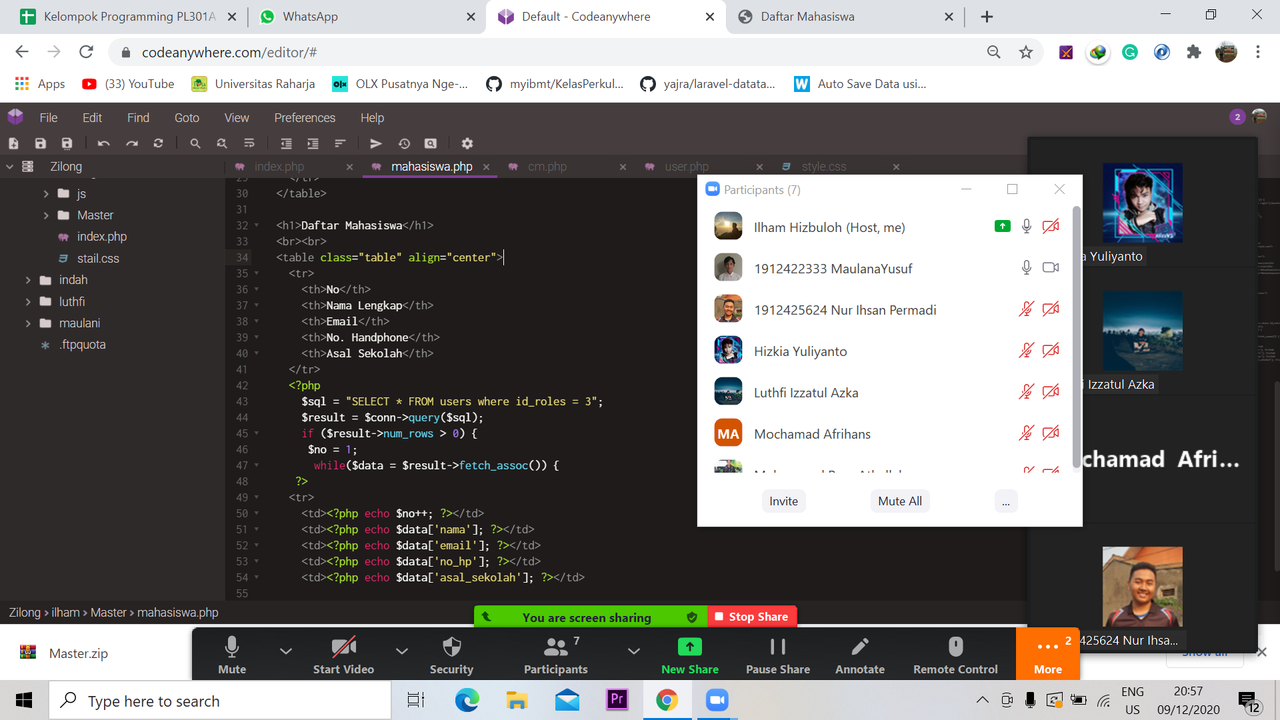Open the Goto menu
Image resolution: width=1280 pixels, height=720 pixels.
point(187,117)
